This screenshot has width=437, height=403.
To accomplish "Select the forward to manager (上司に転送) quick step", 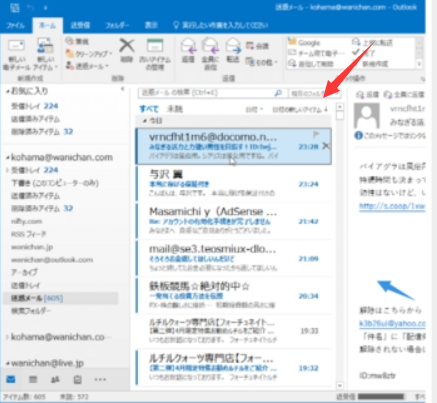I will pos(373,42).
